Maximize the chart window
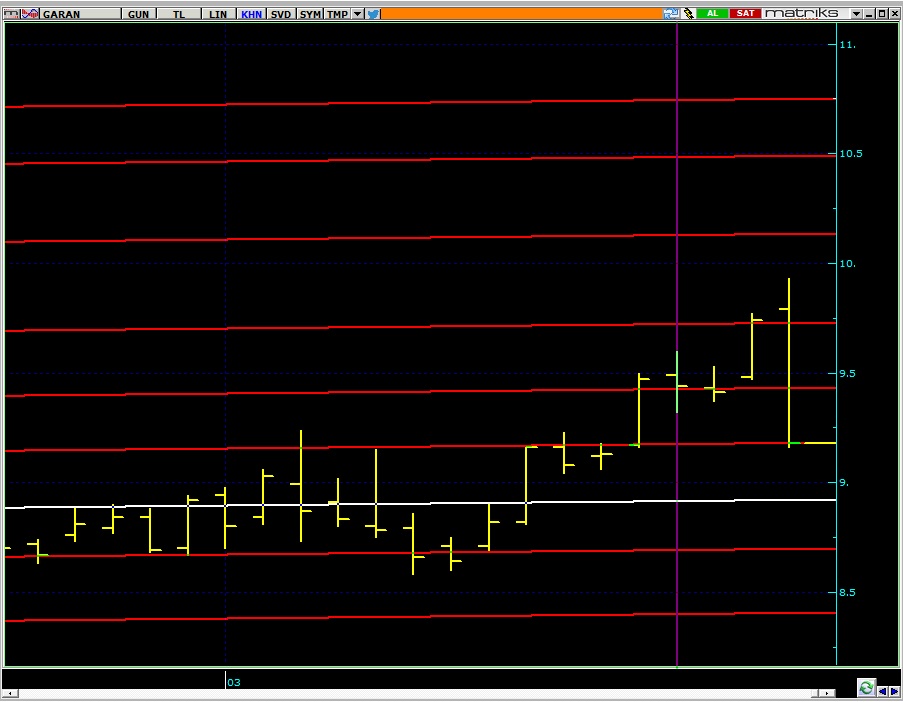The image size is (903, 702). (882, 14)
